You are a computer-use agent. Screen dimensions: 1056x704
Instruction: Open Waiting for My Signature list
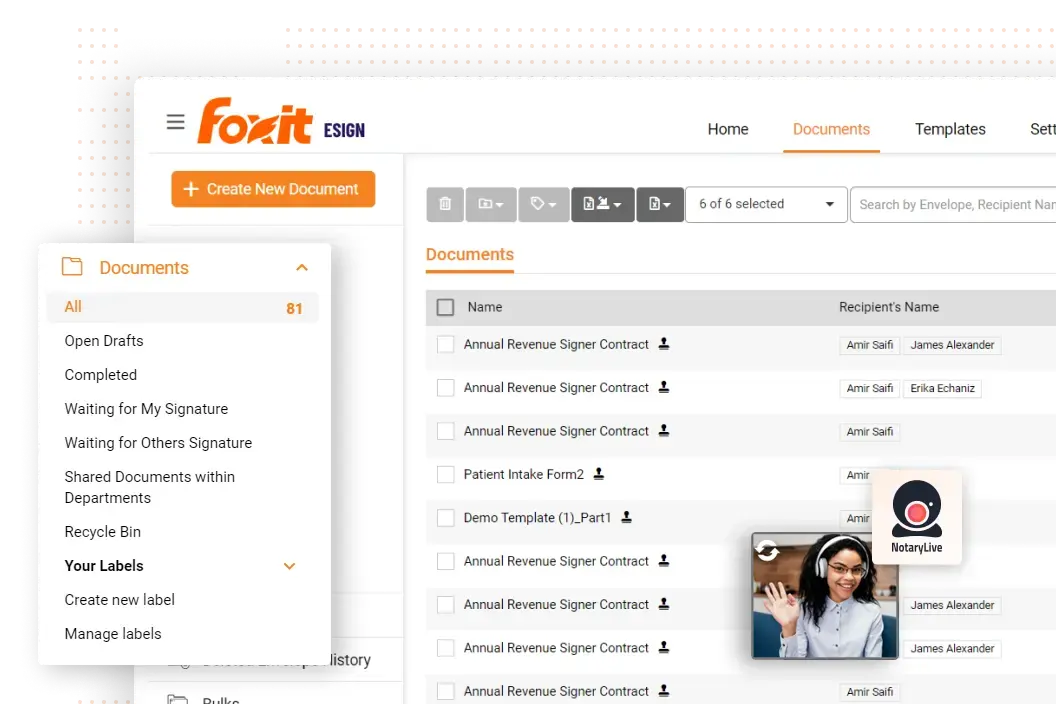pos(146,409)
